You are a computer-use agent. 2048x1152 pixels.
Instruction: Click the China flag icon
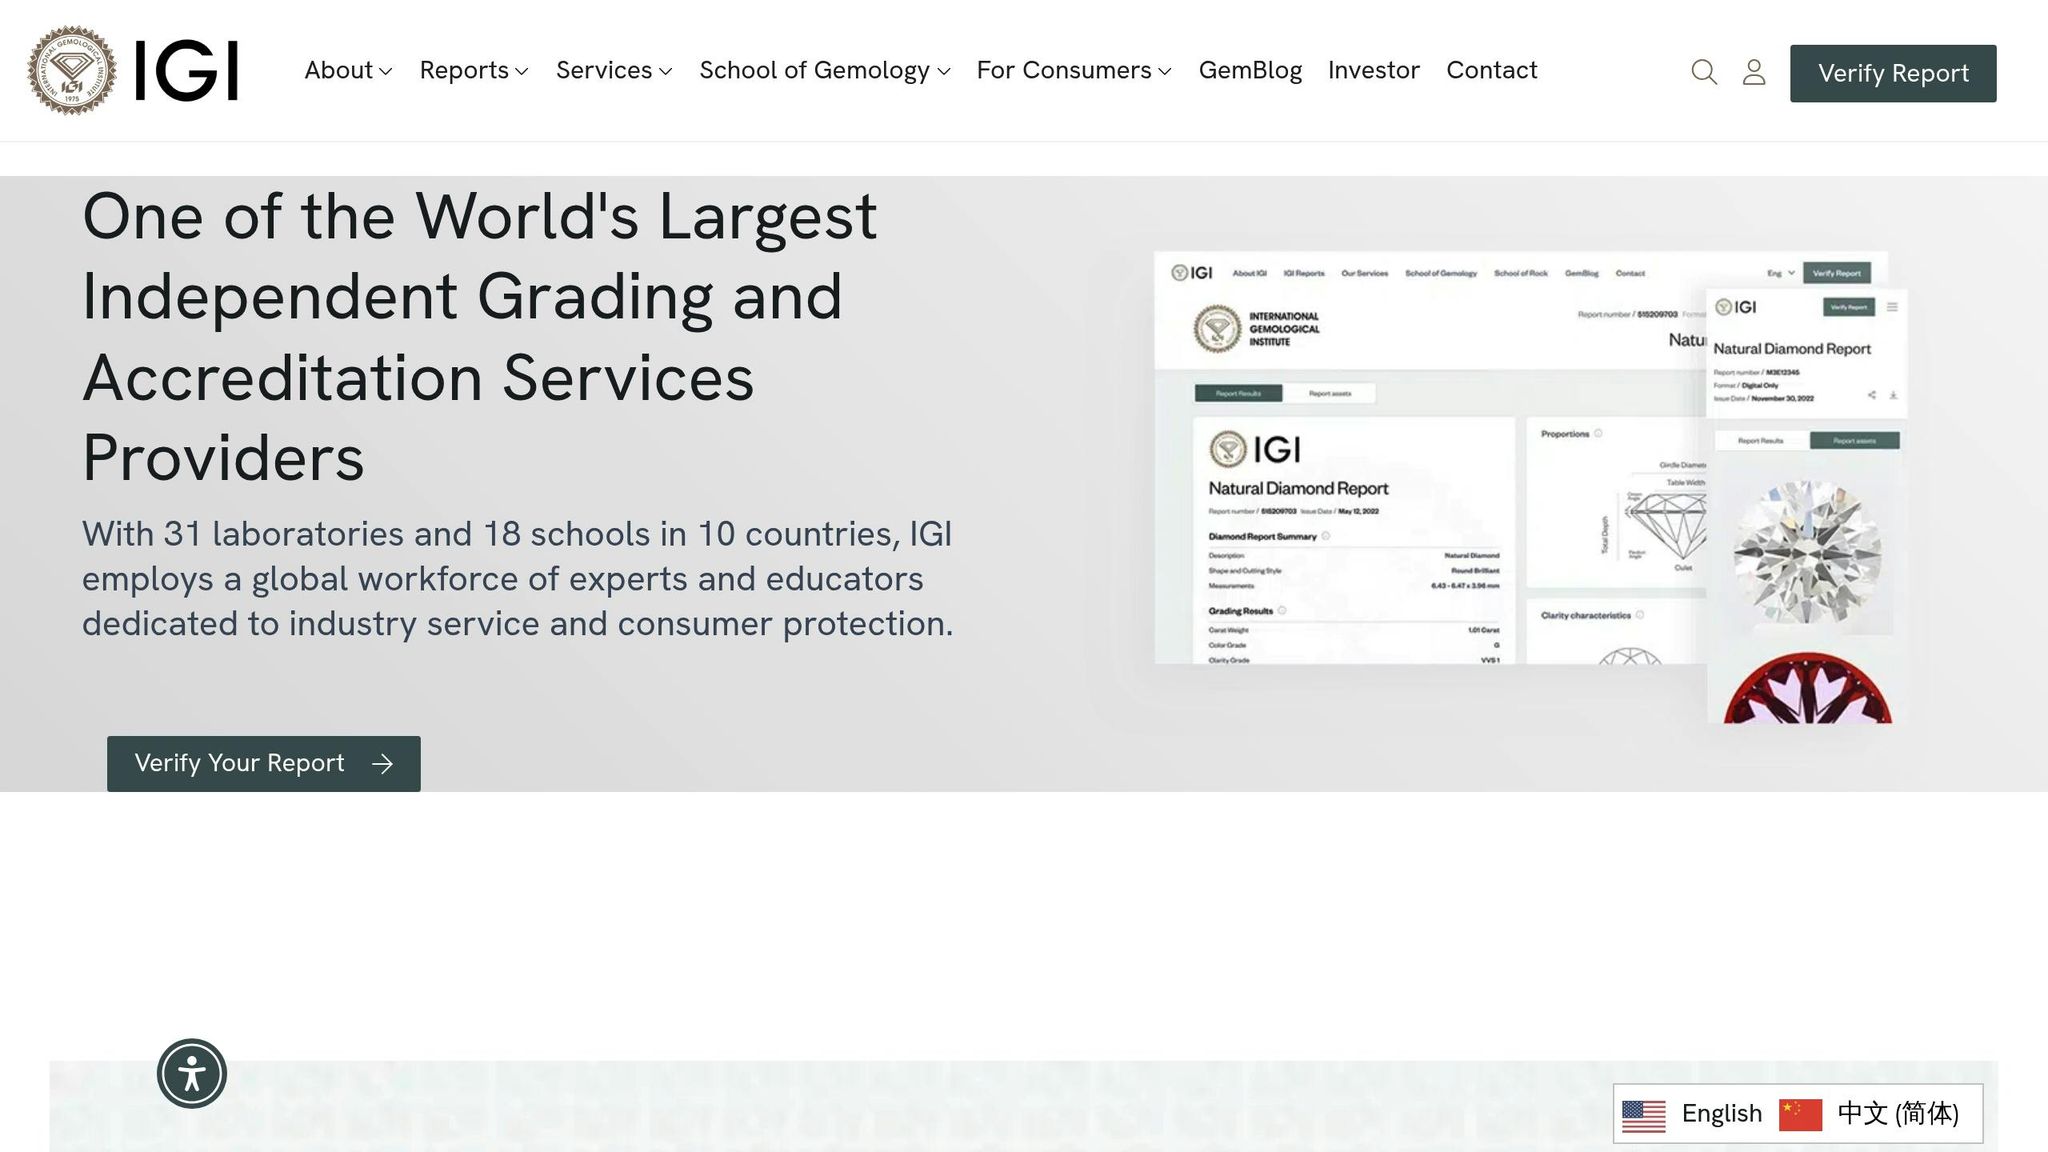[x=1799, y=1112]
